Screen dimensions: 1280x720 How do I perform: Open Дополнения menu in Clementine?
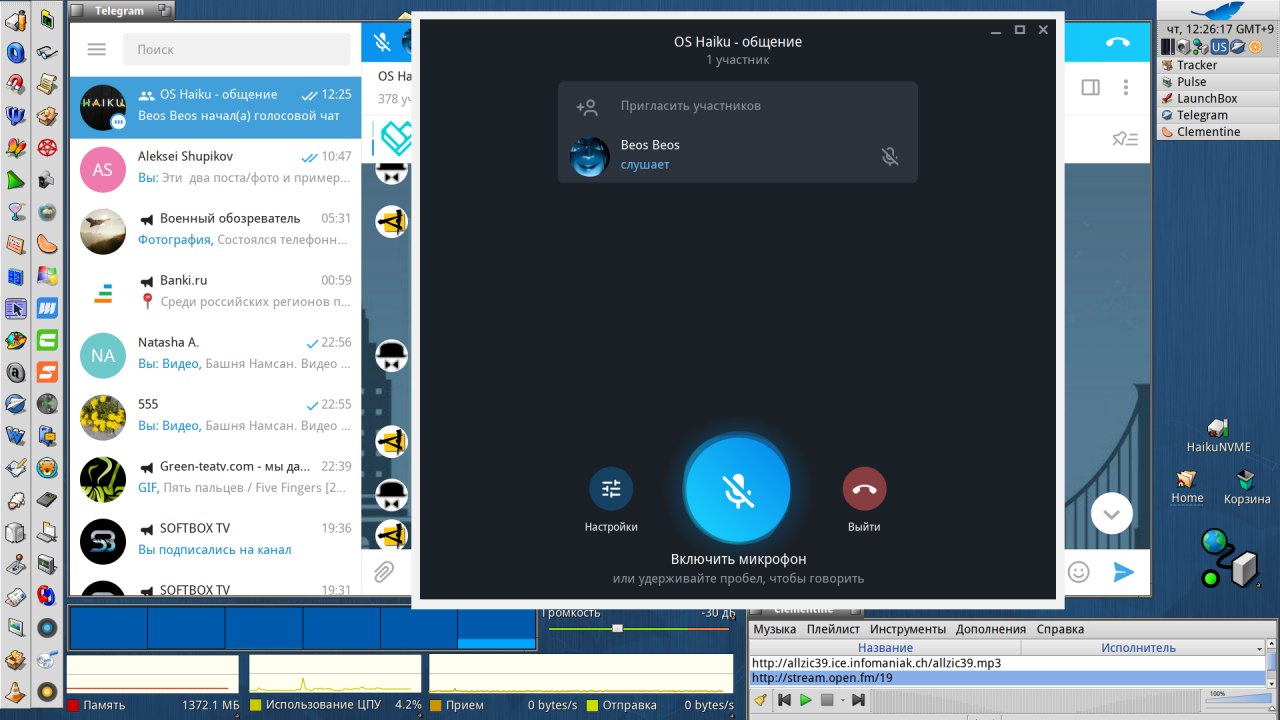991,629
